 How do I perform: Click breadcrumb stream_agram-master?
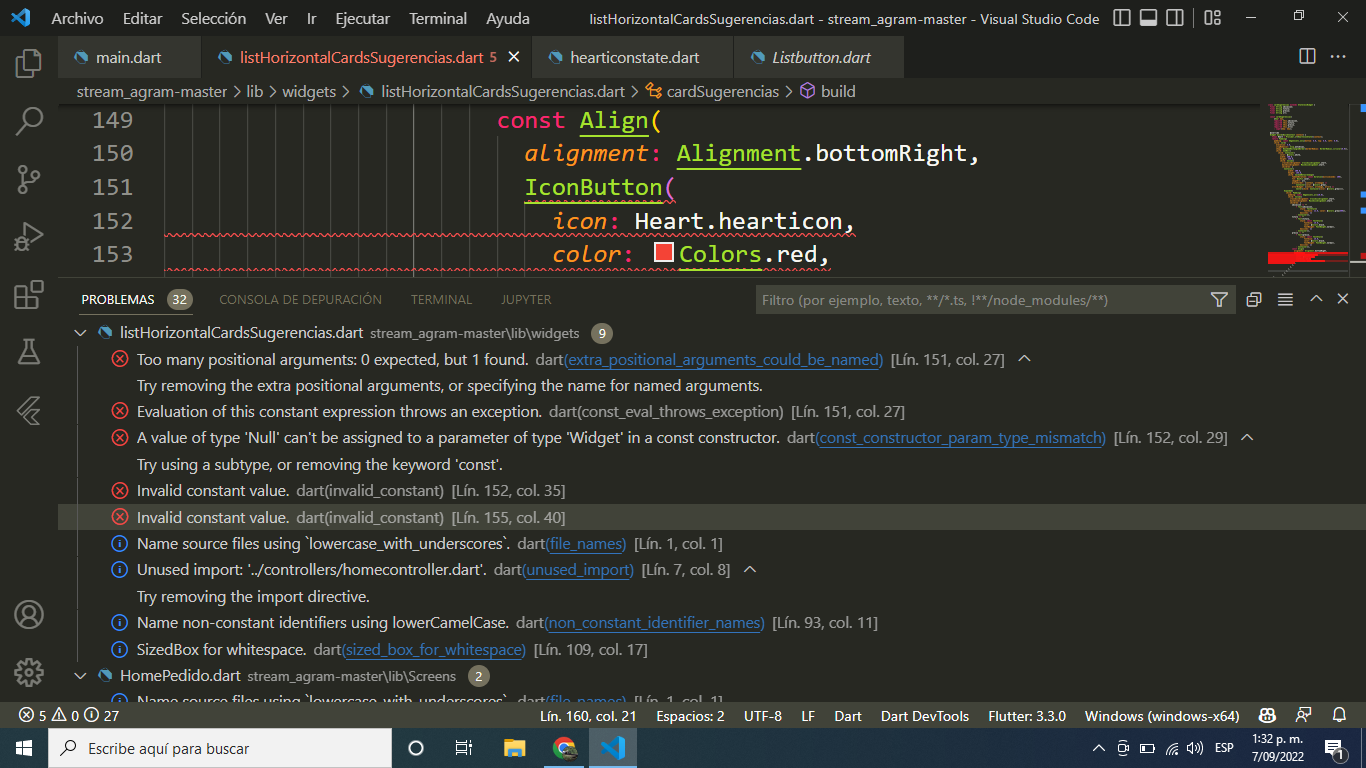(152, 91)
